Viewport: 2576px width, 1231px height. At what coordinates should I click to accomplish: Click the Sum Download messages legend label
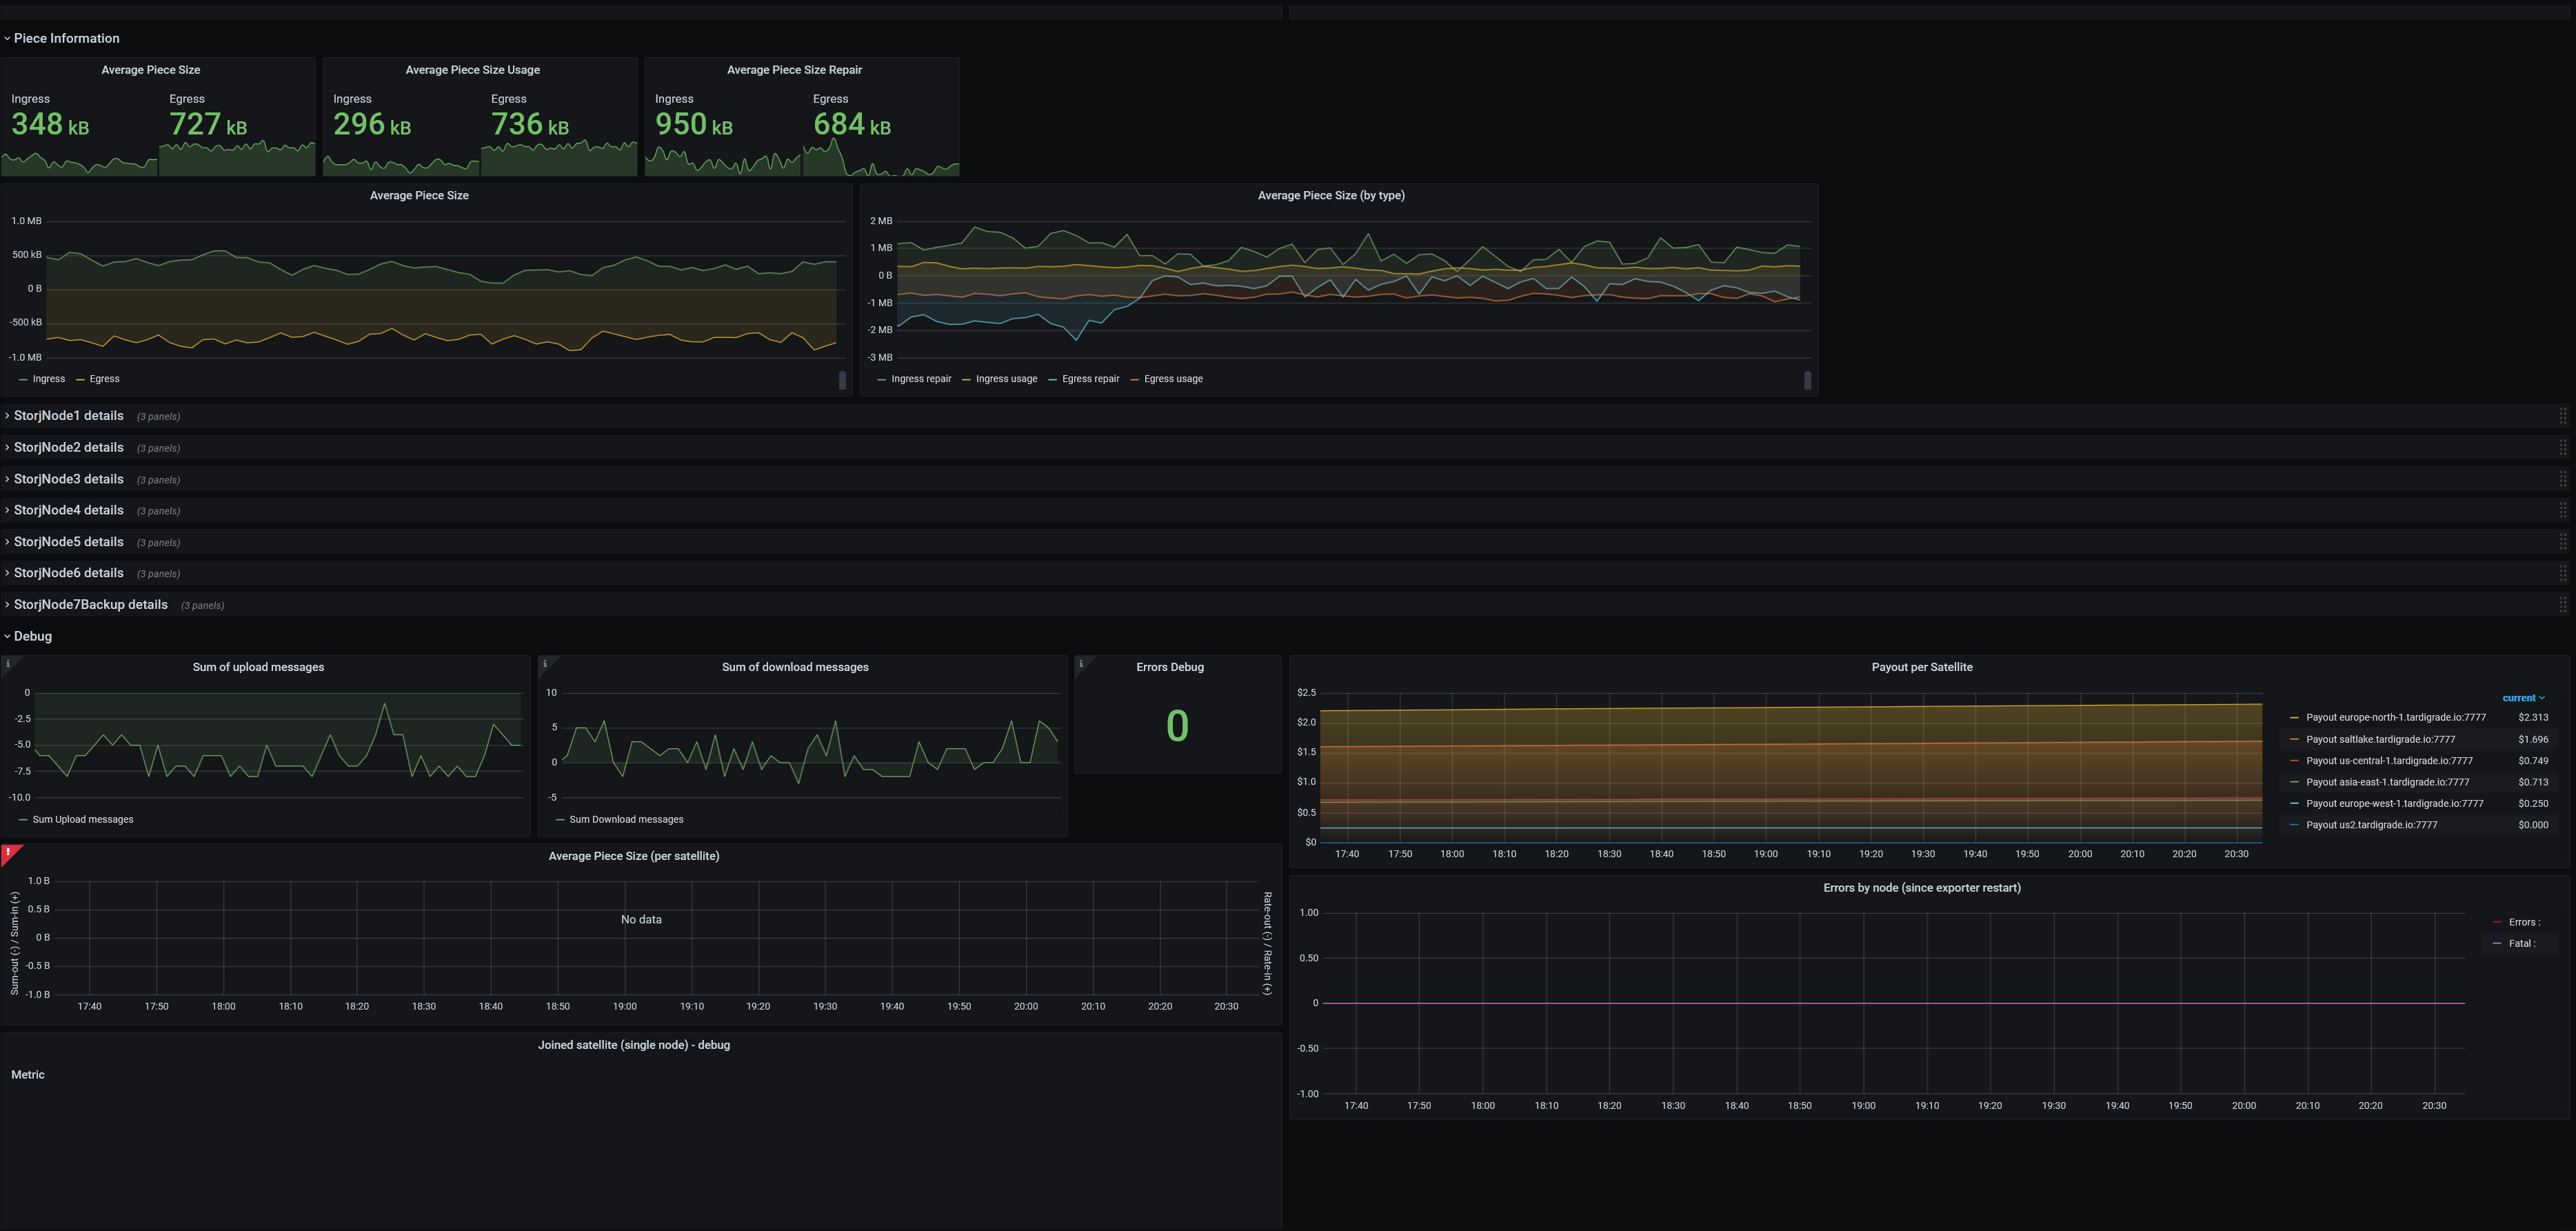tap(626, 820)
